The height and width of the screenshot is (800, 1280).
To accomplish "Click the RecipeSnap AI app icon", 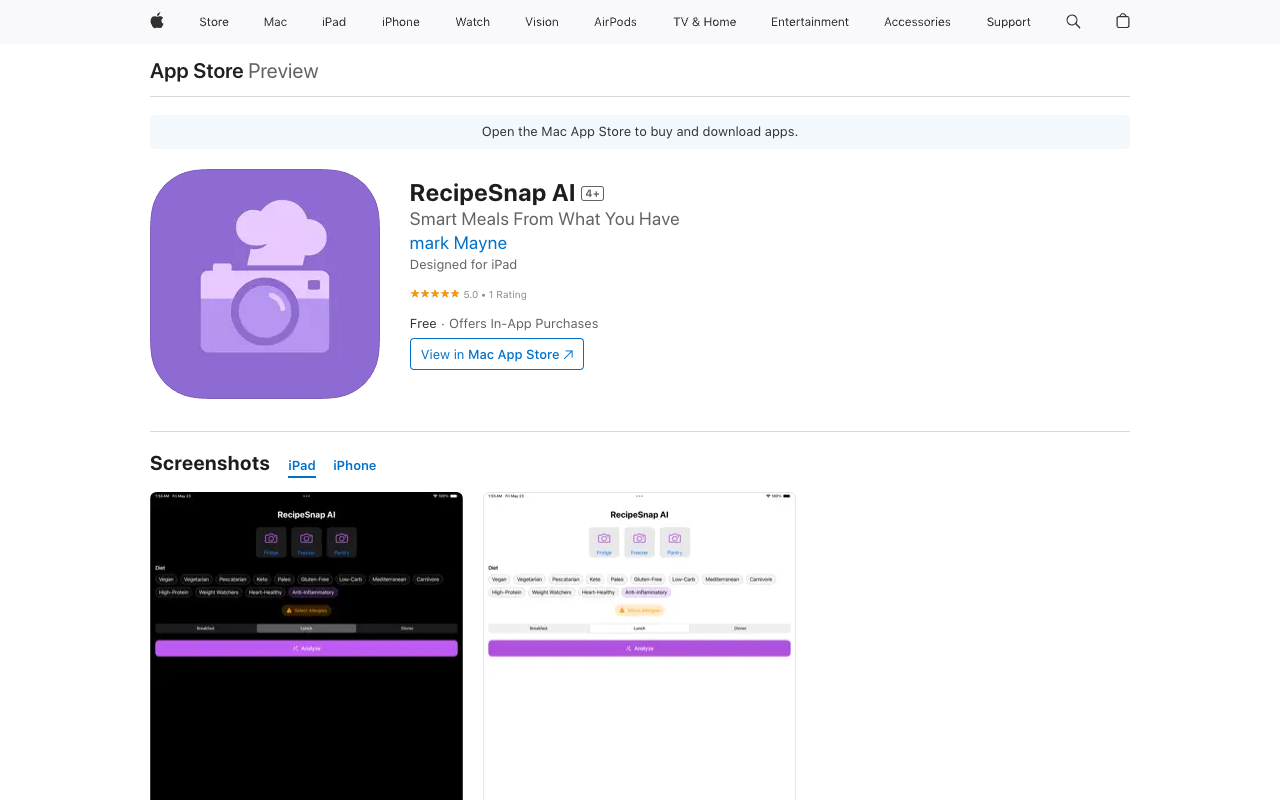I will [265, 284].
